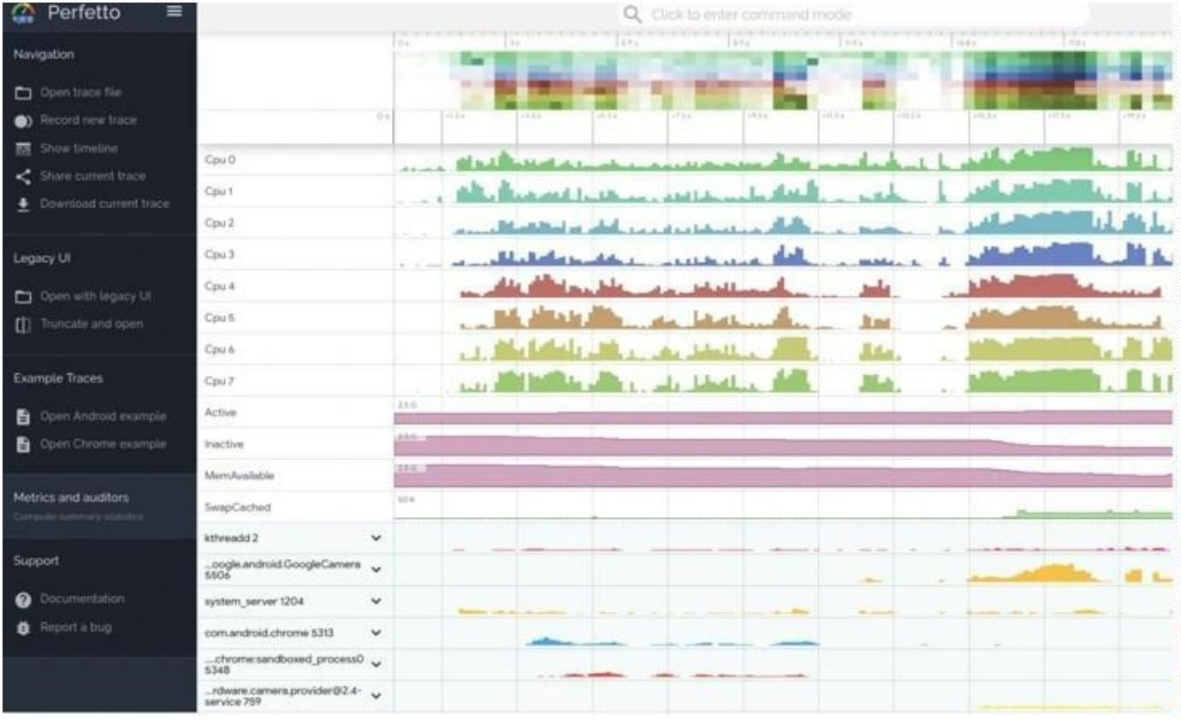Expand the system_server 1204 process track
Image resolution: width=1181 pixels, height=720 pixels.
point(376,602)
